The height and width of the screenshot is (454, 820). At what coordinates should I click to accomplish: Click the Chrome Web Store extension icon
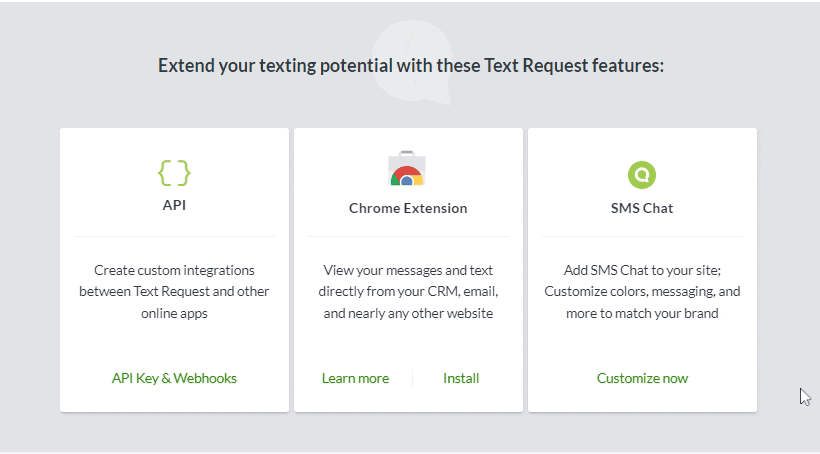tap(407, 169)
